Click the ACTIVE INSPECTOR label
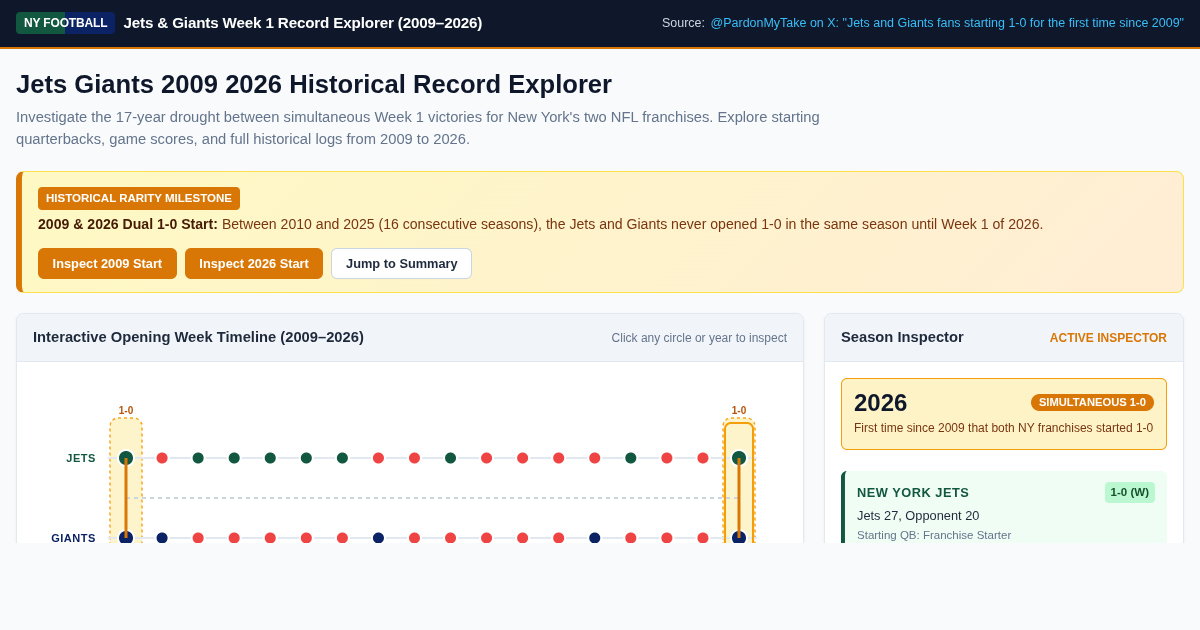The image size is (1200, 630). [x=1108, y=338]
